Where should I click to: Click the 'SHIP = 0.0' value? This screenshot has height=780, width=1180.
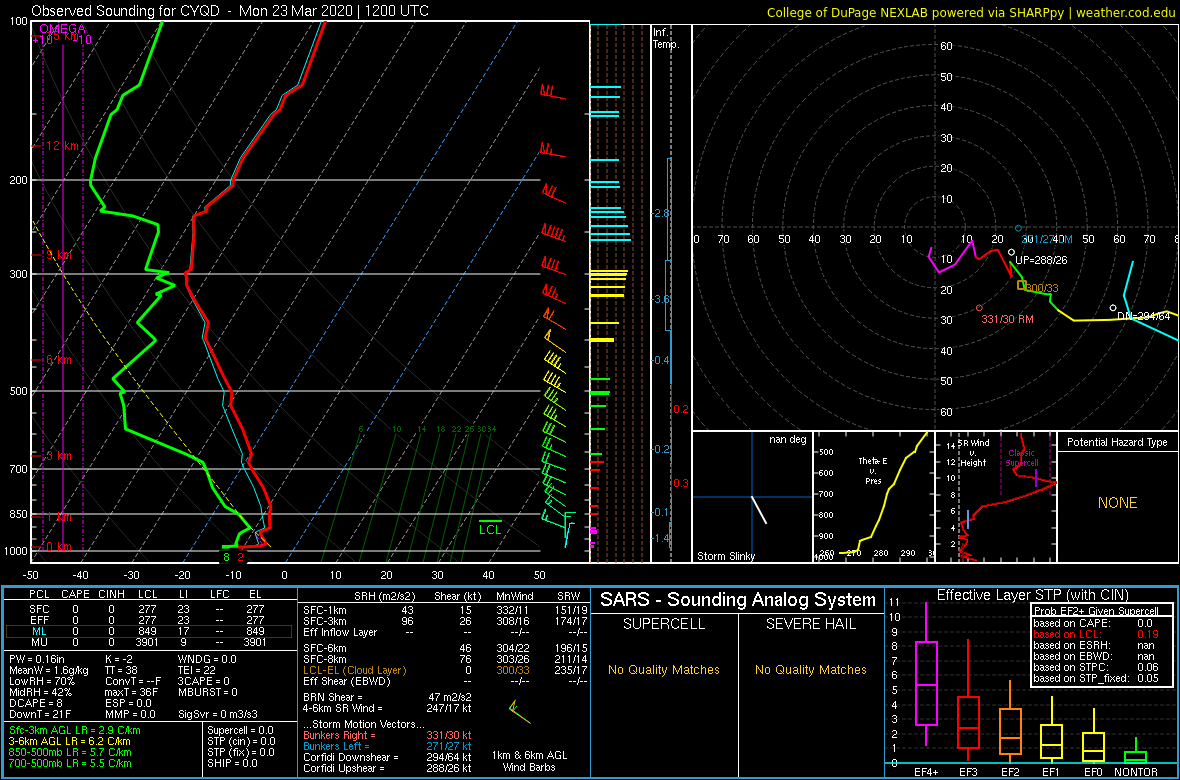pos(233,763)
